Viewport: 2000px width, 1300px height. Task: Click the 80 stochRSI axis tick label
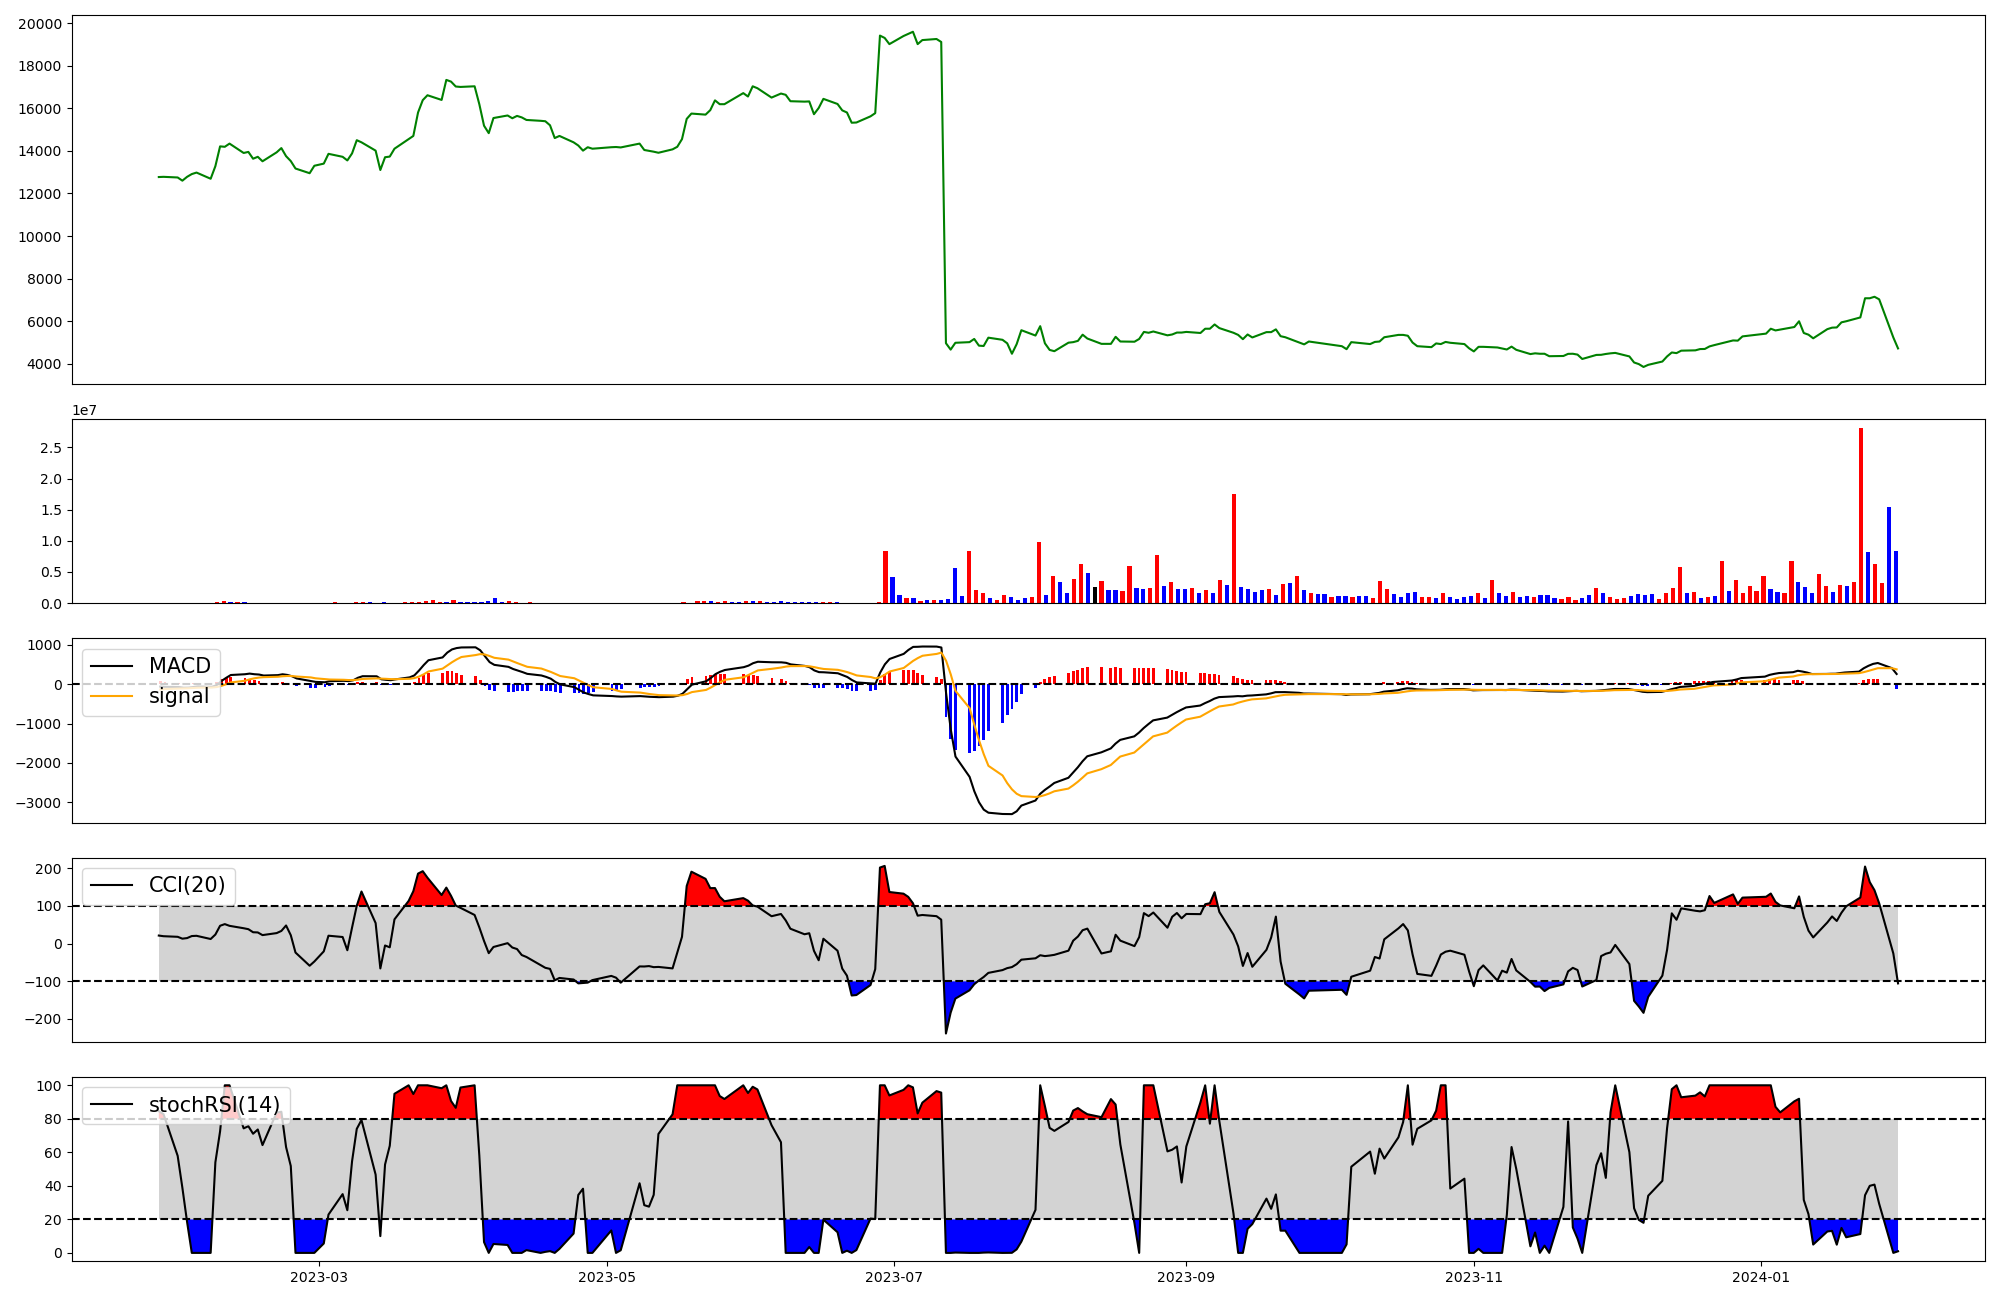53,1119
